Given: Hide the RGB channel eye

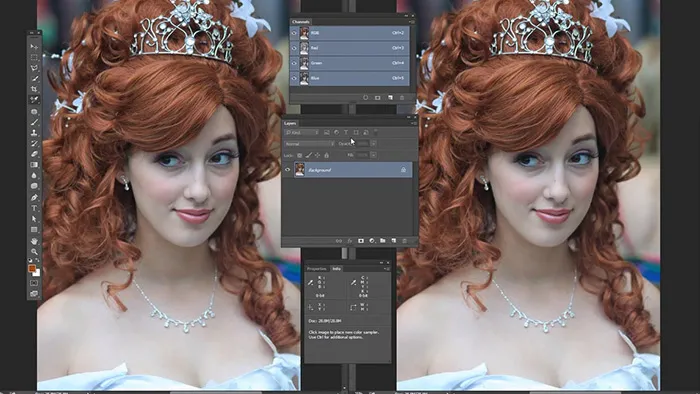Looking at the screenshot, I should 294,33.
